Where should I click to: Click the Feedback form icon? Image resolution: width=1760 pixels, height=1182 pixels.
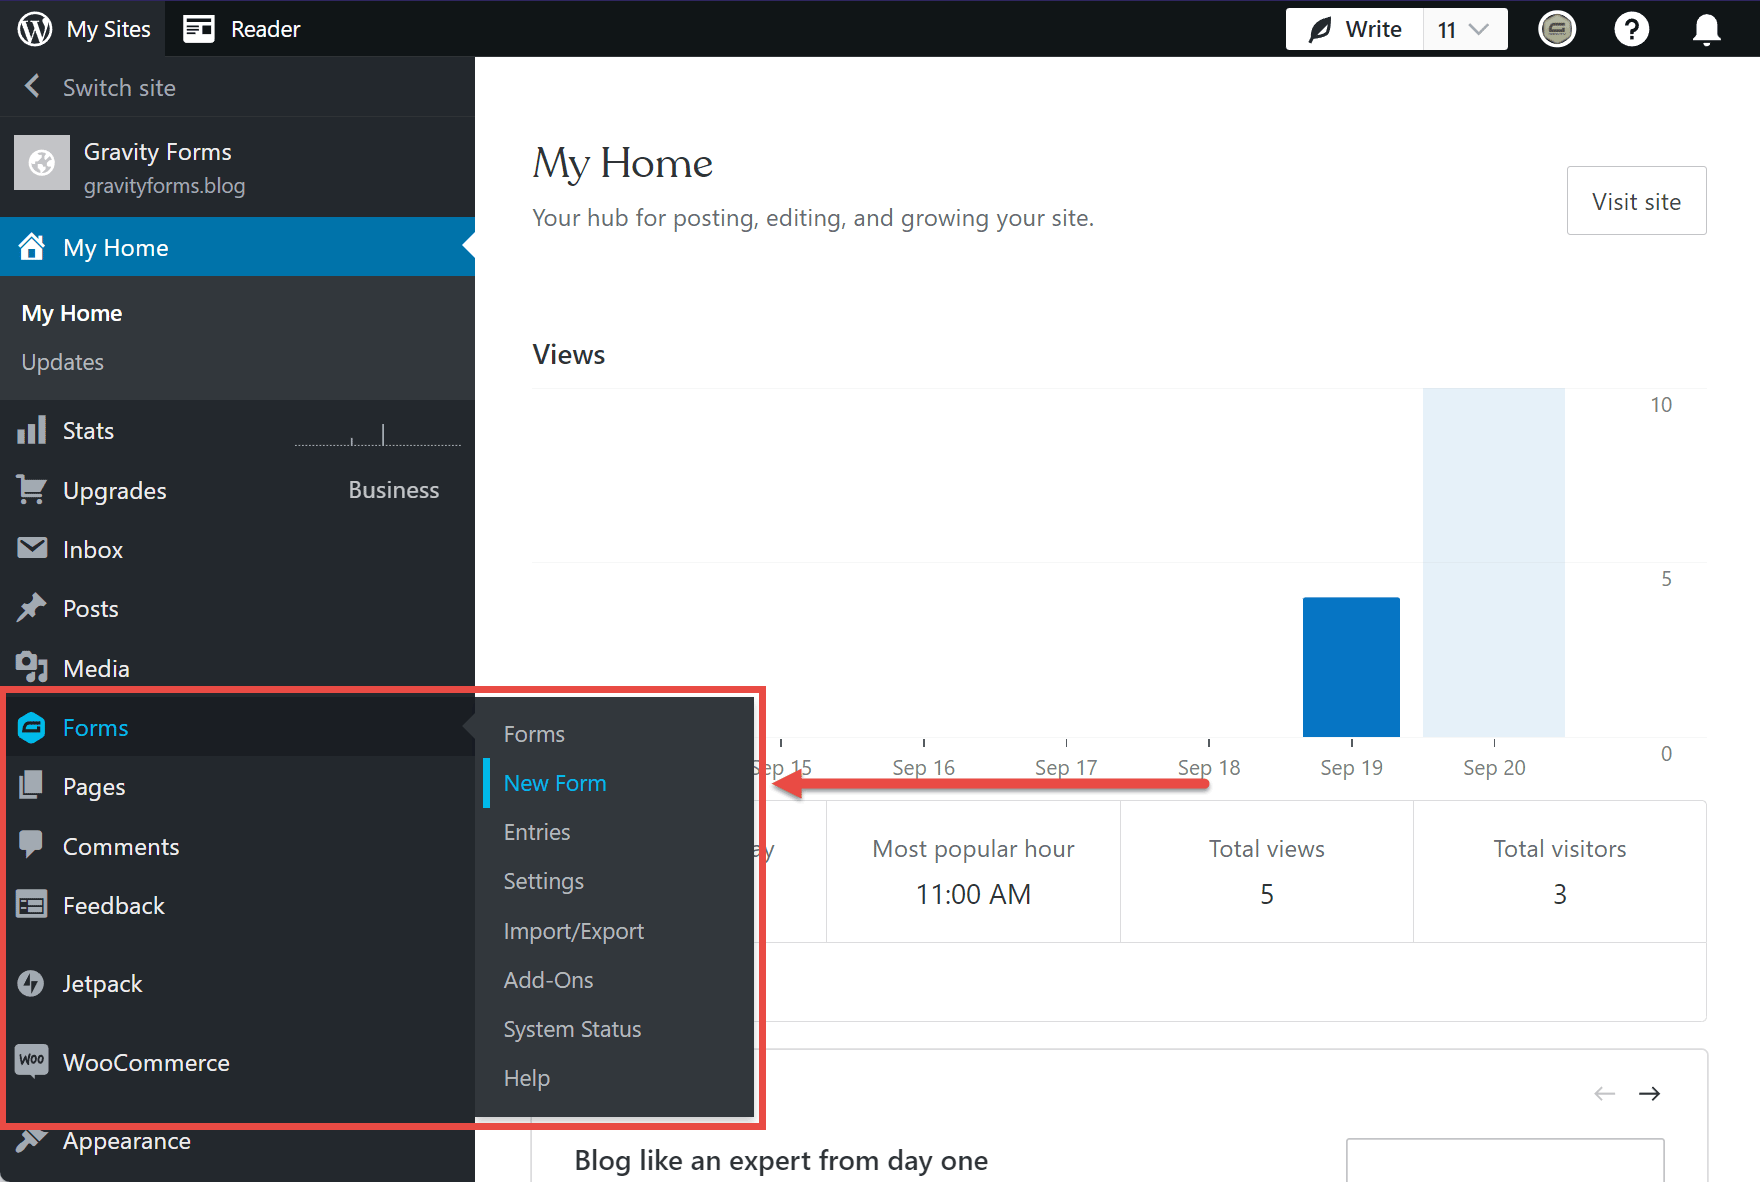[x=32, y=905]
